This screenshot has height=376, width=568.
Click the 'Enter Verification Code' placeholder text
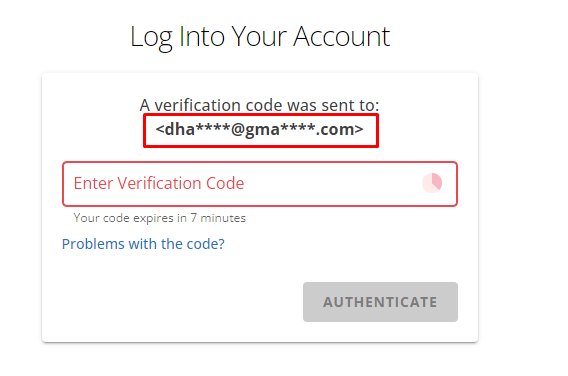(159, 183)
